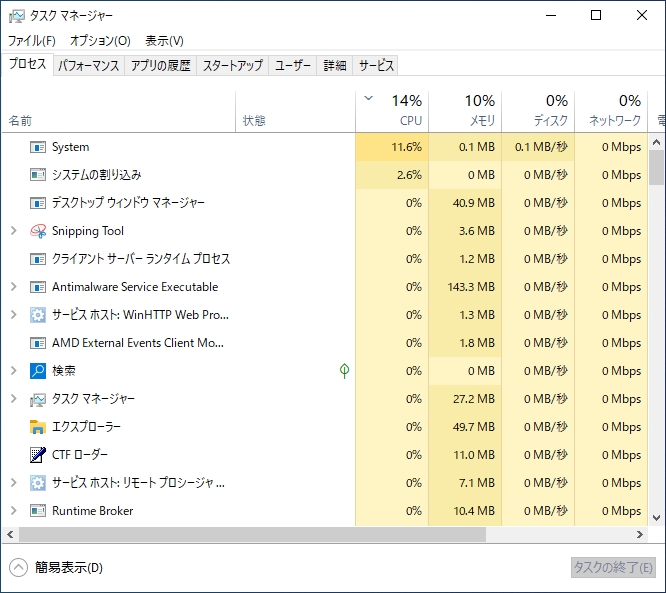Viewport: 666px width, 593px height.
Task: Click the green leaf suspended status icon
Action: pos(344,371)
